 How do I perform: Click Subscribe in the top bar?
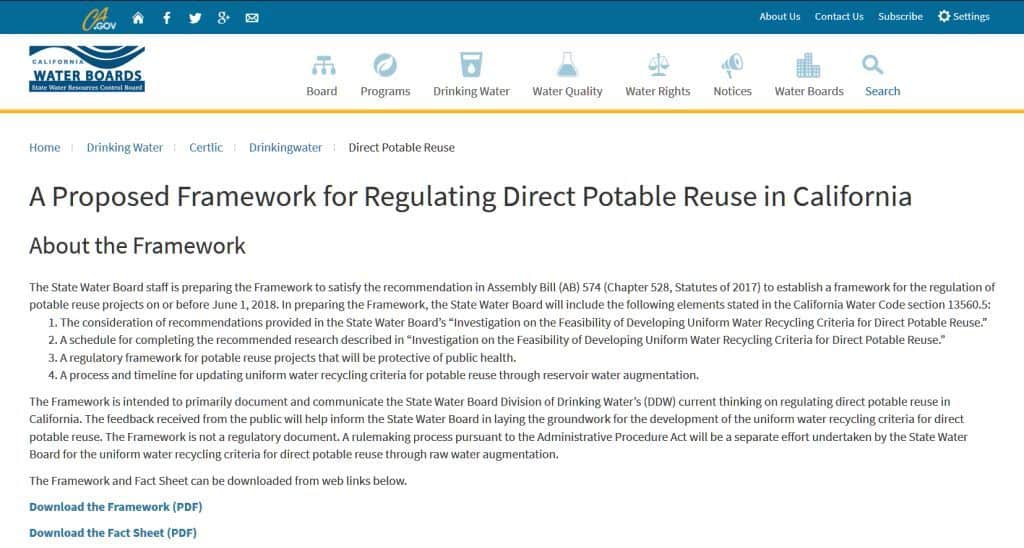pyautogui.click(x=900, y=17)
